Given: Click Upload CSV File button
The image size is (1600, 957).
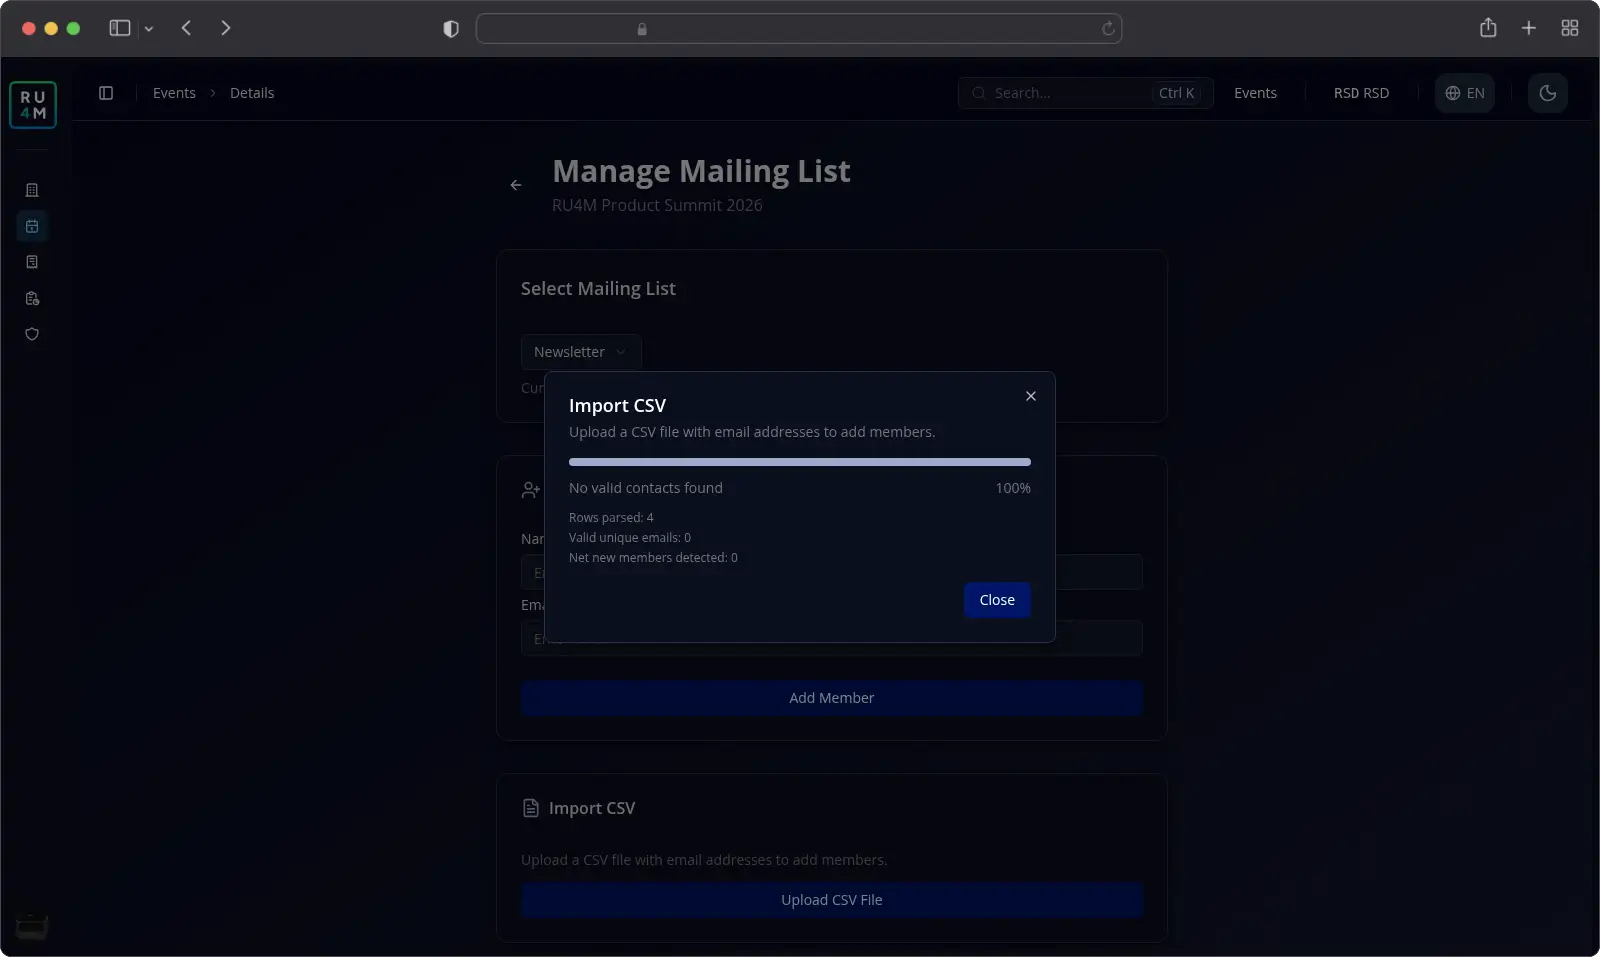Looking at the screenshot, I should point(832,900).
